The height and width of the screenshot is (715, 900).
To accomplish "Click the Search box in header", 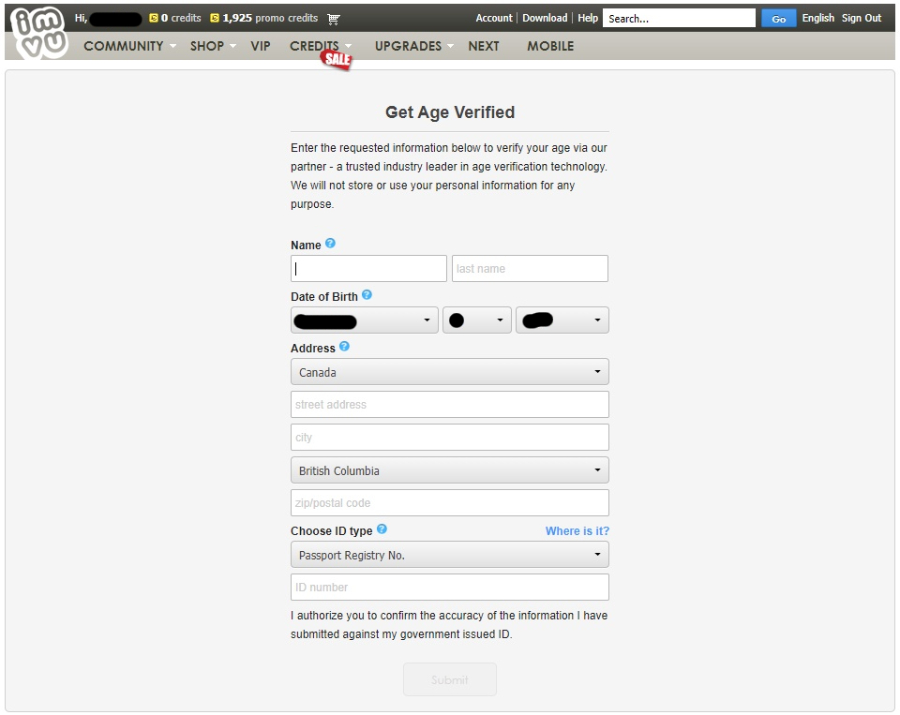I will point(679,18).
